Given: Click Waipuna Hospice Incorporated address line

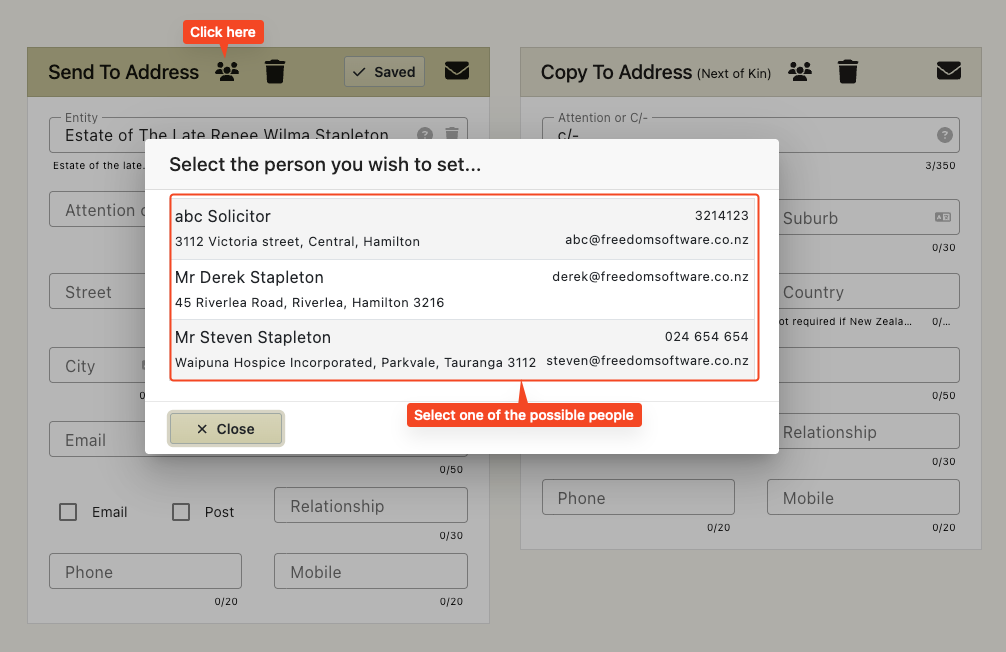Looking at the screenshot, I should coord(355,363).
